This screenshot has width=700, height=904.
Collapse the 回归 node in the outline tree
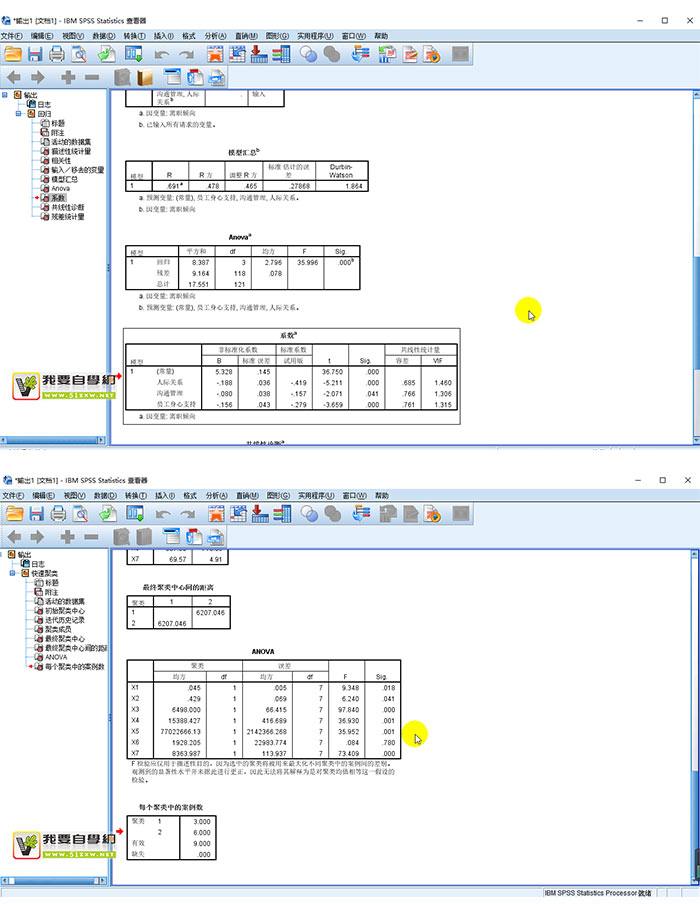18,114
